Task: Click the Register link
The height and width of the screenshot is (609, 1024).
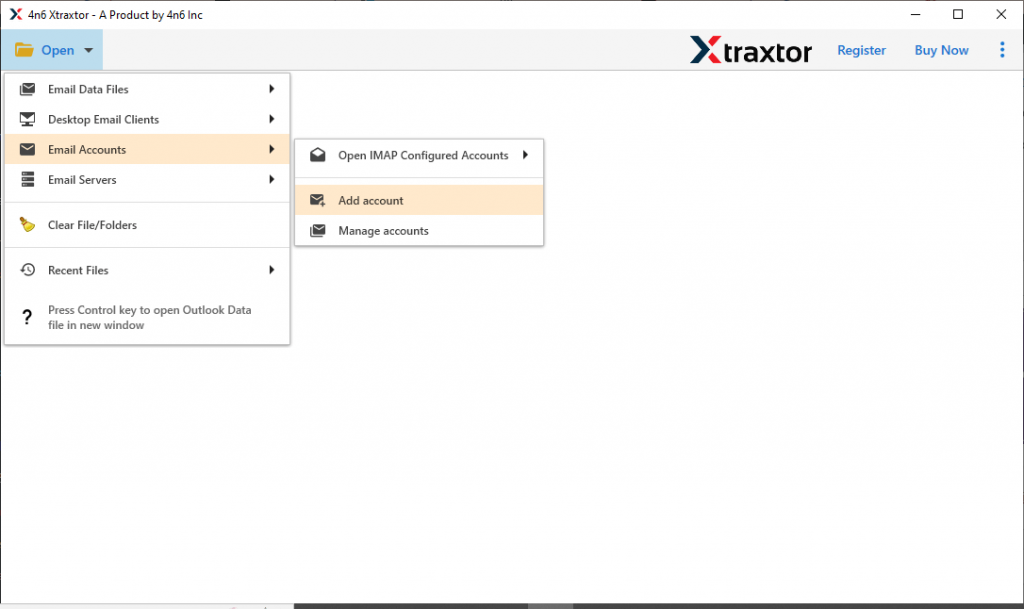Action: tap(861, 50)
